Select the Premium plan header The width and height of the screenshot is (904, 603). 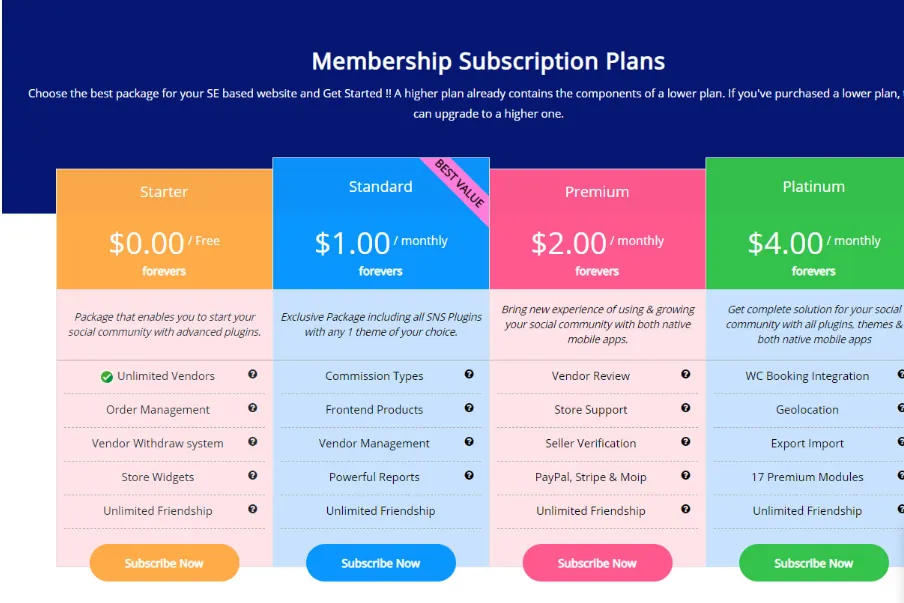coord(597,191)
